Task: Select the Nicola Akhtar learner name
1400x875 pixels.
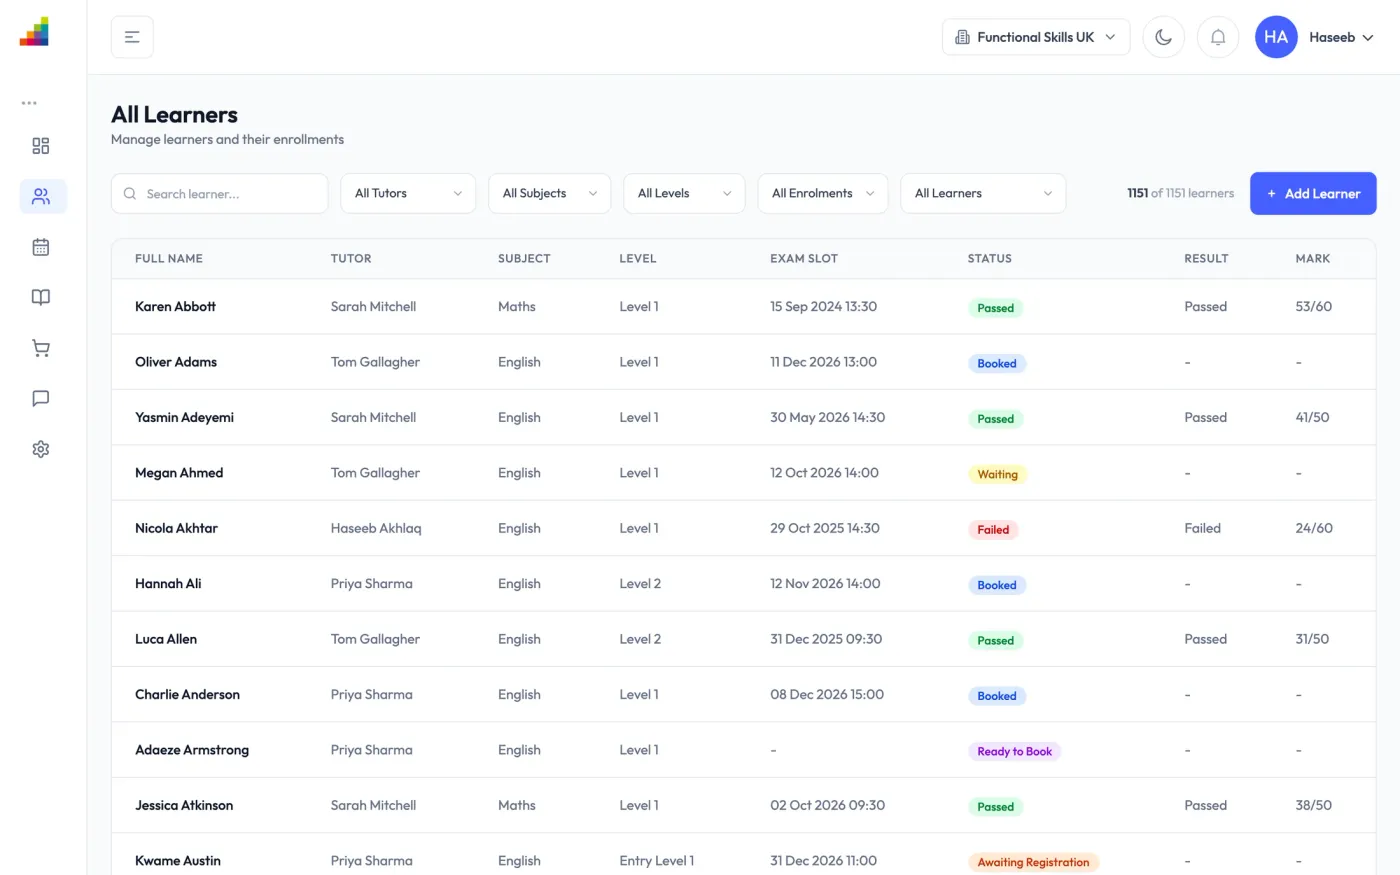Action: [x=176, y=528]
